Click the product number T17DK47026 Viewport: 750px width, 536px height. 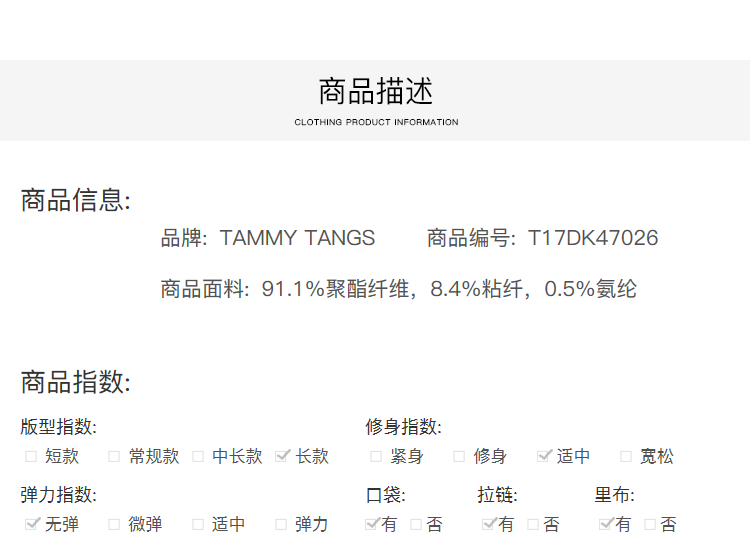(x=593, y=238)
